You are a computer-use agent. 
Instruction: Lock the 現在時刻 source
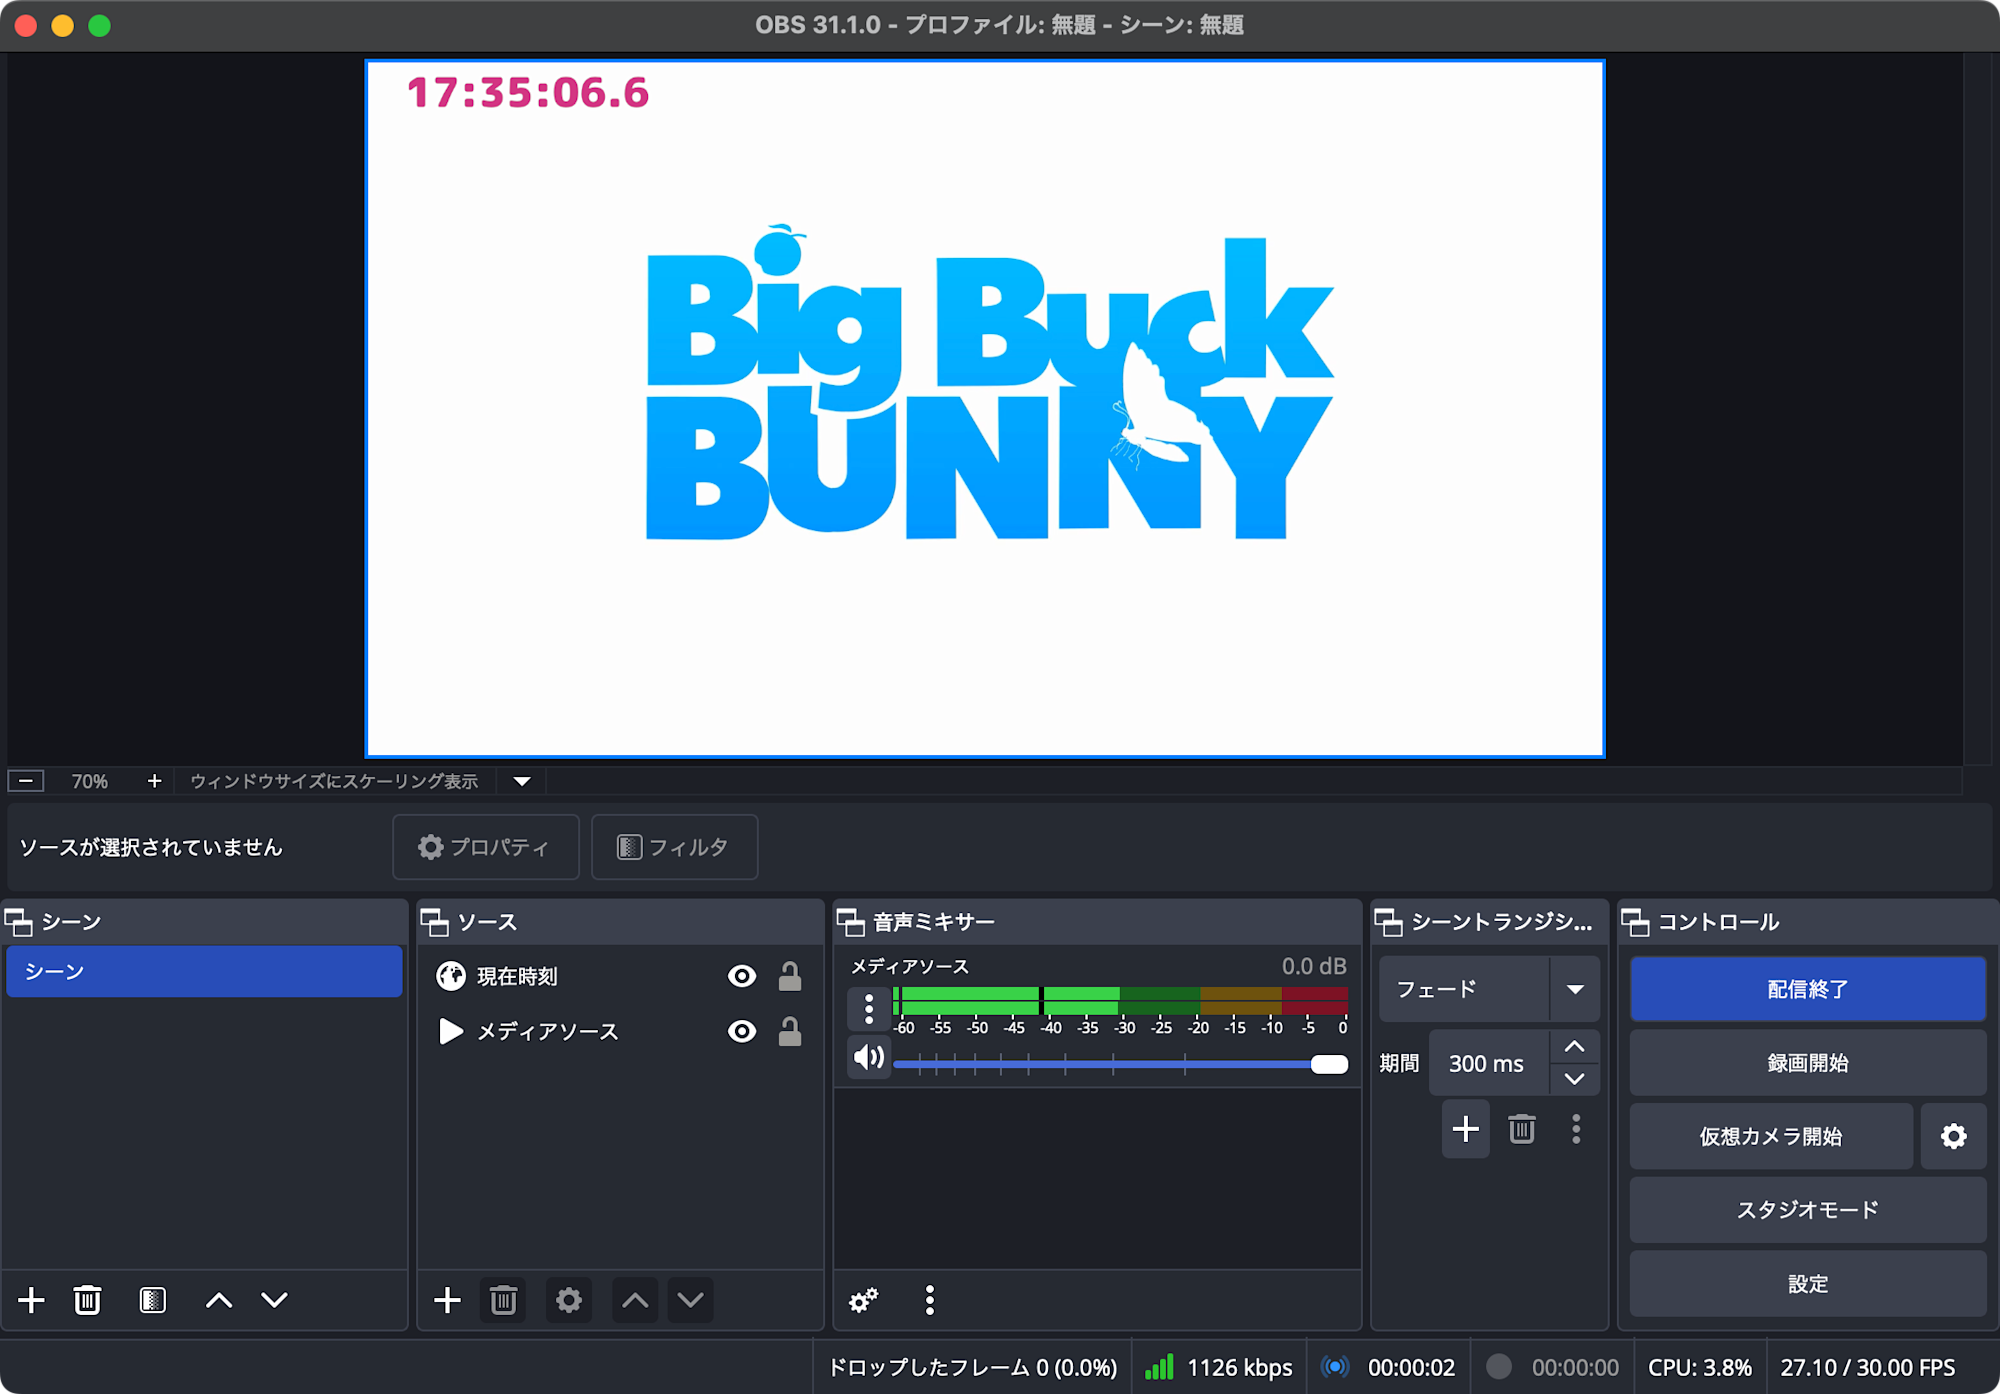tap(790, 976)
